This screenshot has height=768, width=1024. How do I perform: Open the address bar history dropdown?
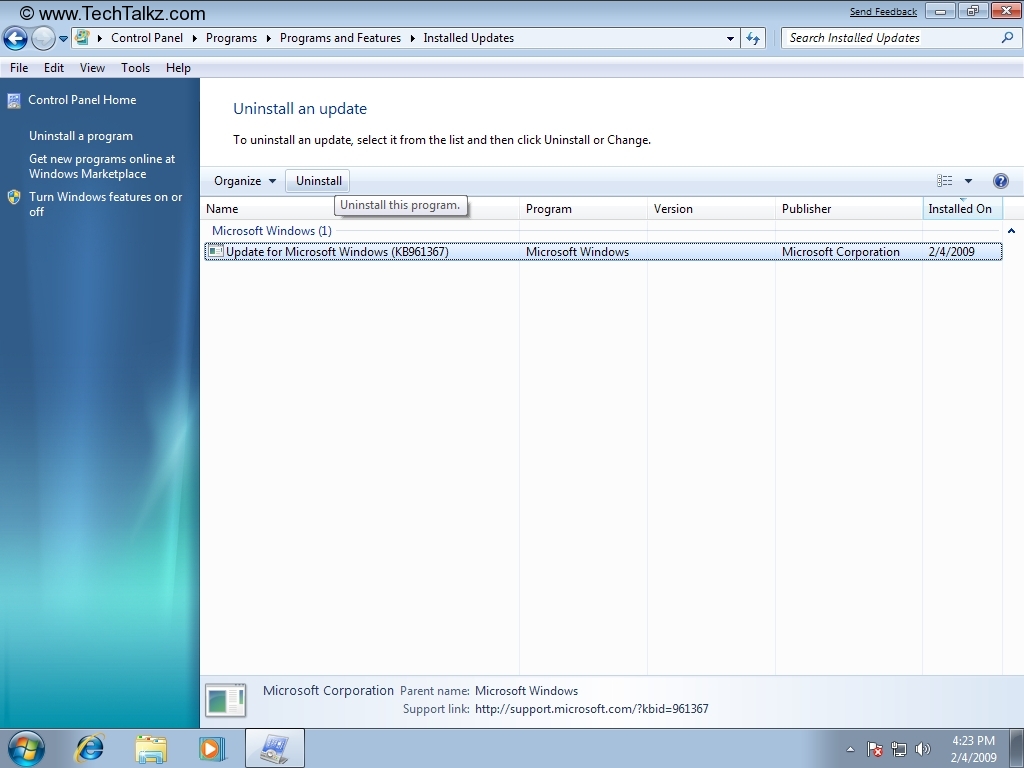pos(731,38)
